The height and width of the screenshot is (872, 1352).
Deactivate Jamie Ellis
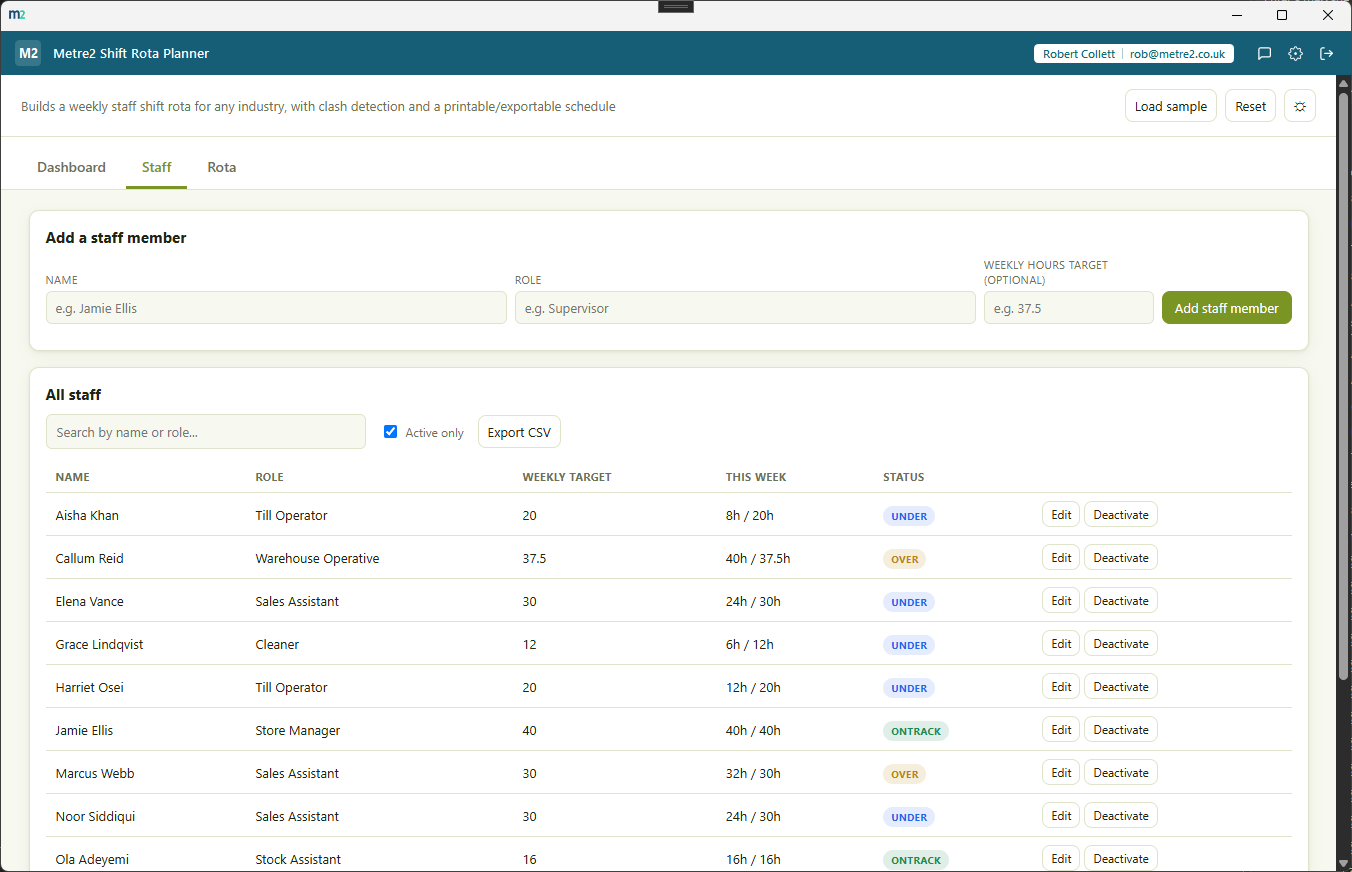click(1121, 730)
